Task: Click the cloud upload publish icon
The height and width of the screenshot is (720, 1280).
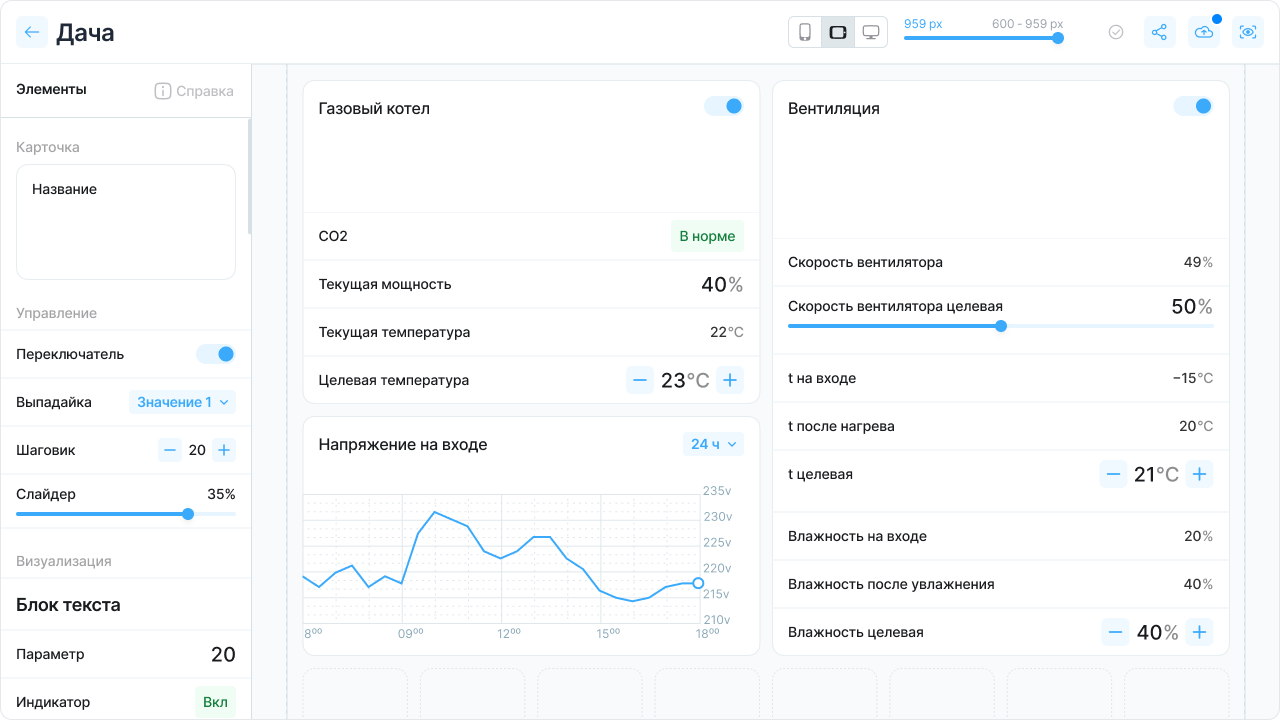Action: pos(1204,32)
